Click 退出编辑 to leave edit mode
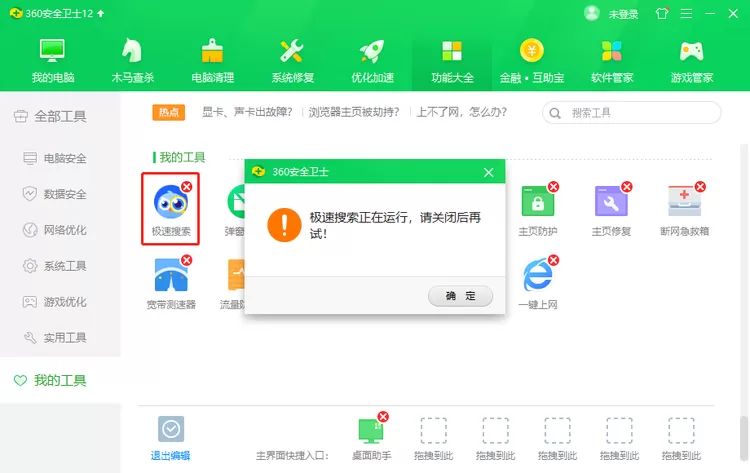This screenshot has height=473, width=750. (x=170, y=438)
